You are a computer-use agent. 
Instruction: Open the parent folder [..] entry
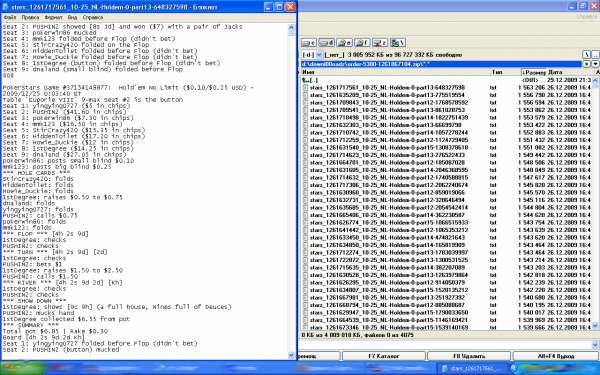[310, 80]
